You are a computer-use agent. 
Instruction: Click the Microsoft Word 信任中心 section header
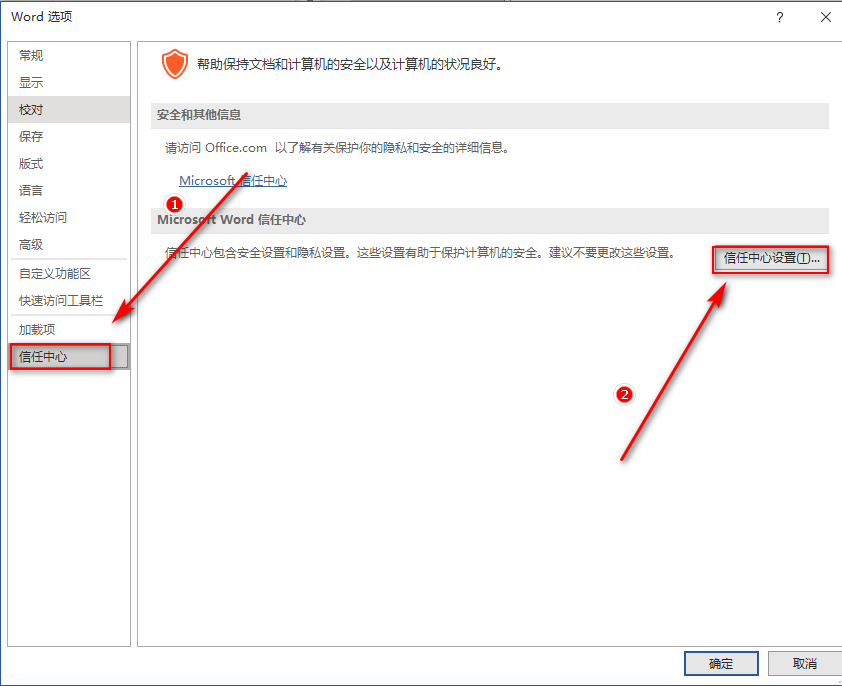click(490, 220)
